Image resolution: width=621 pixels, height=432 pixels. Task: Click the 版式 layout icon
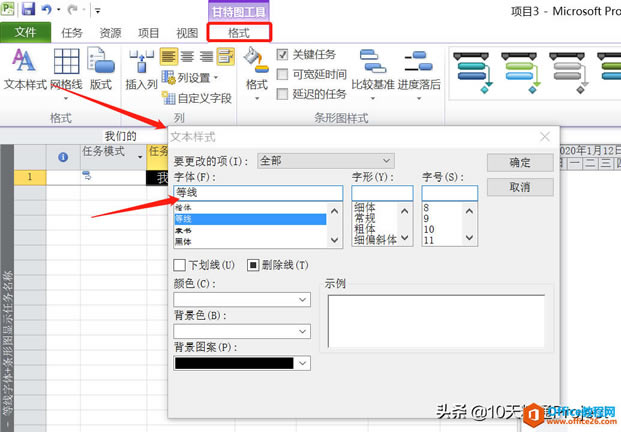(101, 69)
